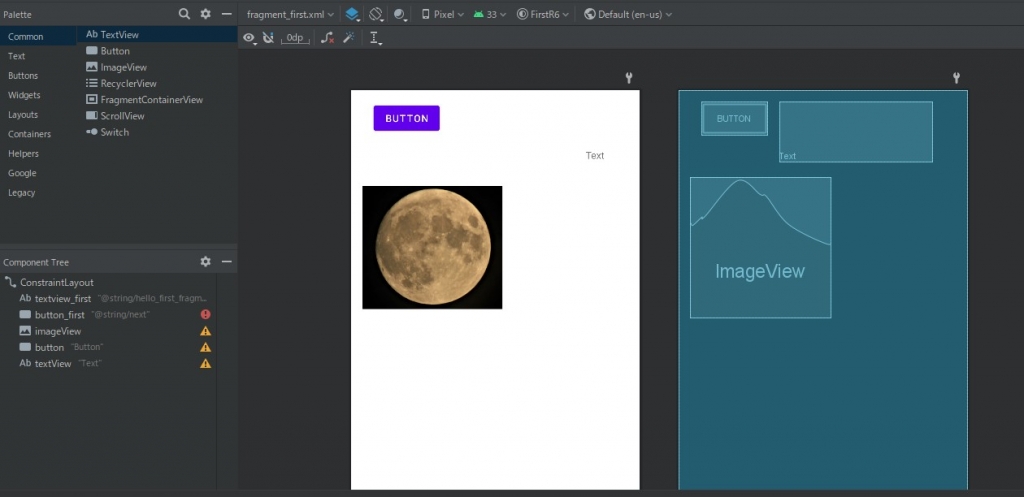Select the Widgets palette category
This screenshot has width=1024, height=497.
click(x=24, y=95)
